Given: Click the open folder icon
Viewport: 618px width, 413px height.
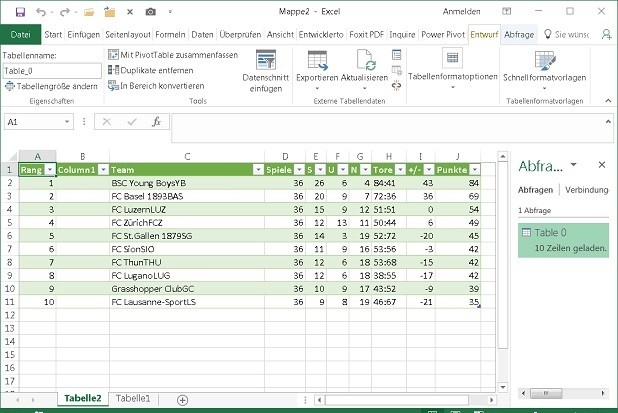Looking at the screenshot, I should (x=89, y=12).
